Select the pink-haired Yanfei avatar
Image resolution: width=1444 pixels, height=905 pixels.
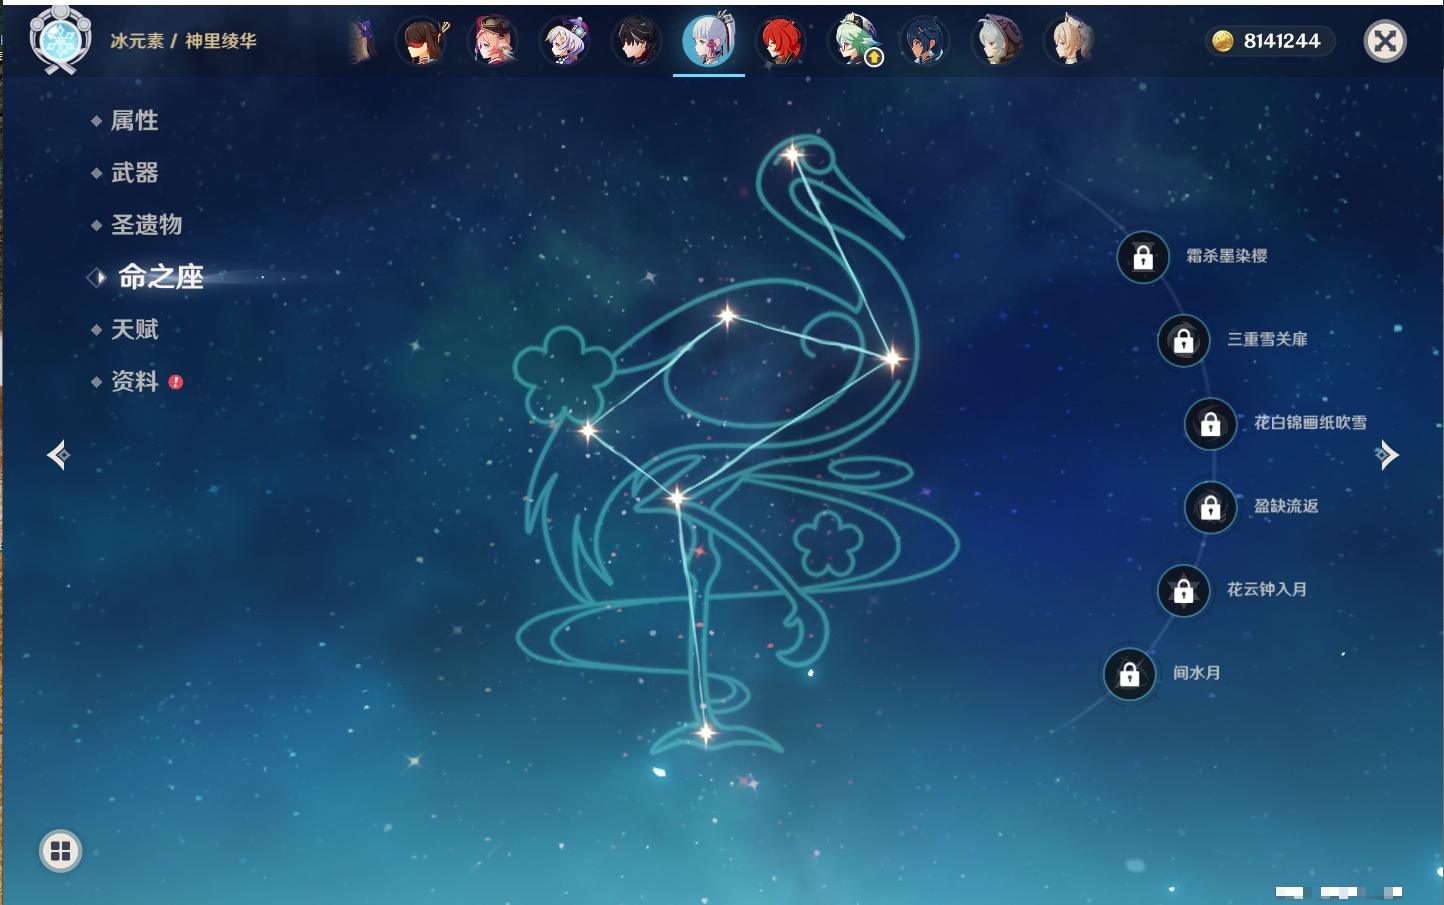(494, 42)
